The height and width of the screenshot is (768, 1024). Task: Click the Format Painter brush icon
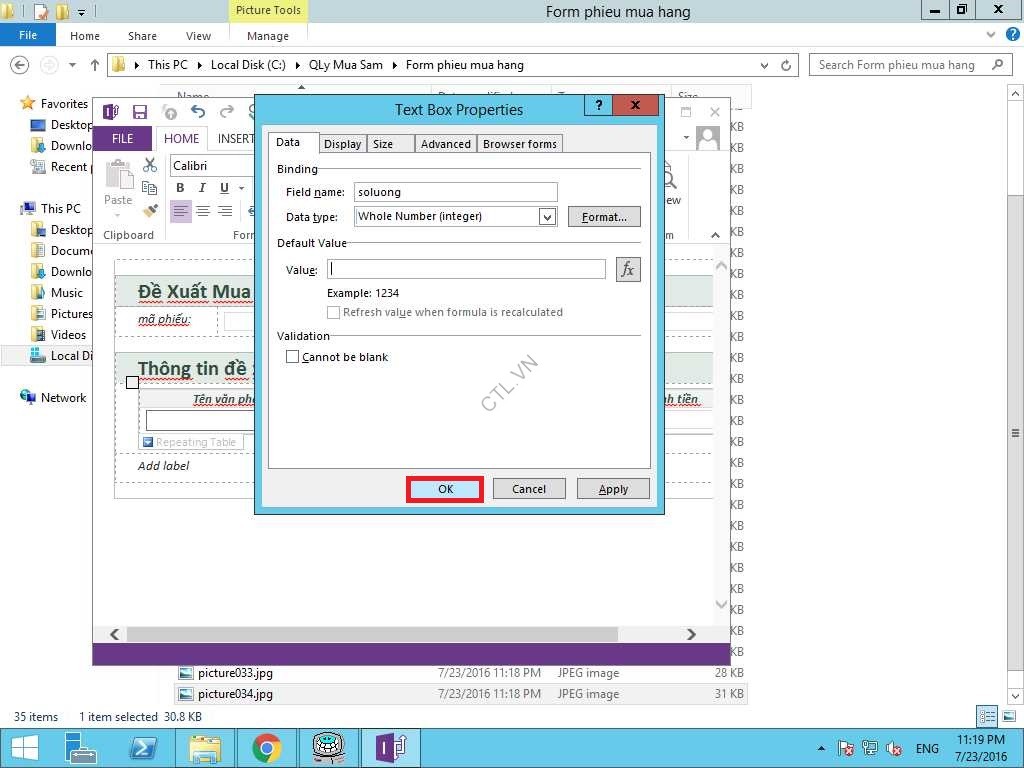point(150,211)
